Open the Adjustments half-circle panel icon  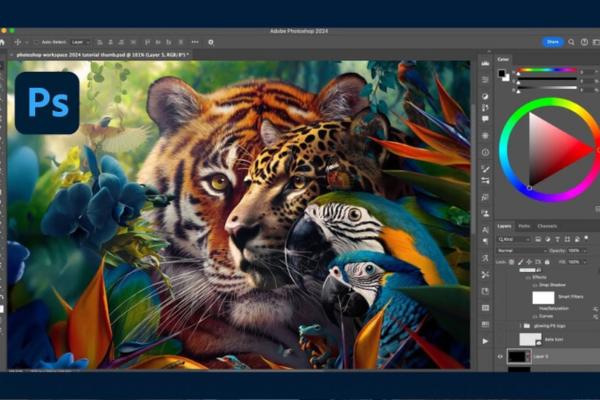coord(485,96)
